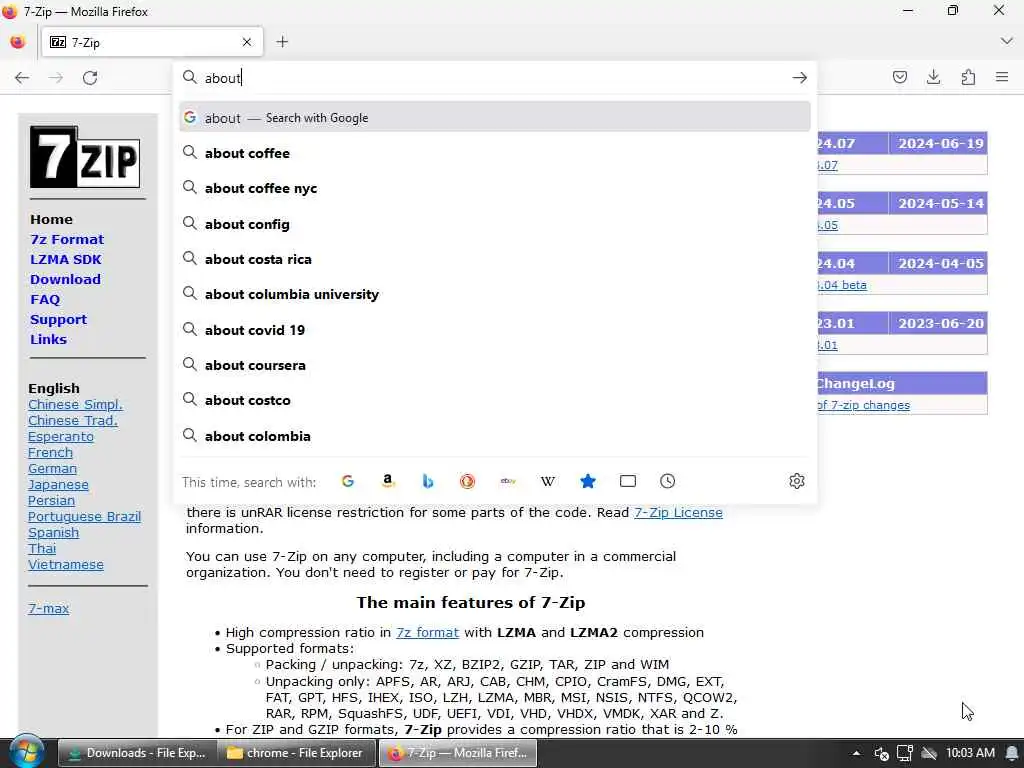Screen dimensions: 1024x768
Task: Choose the 'about coffee' suggestion
Action: pyautogui.click(x=495, y=153)
